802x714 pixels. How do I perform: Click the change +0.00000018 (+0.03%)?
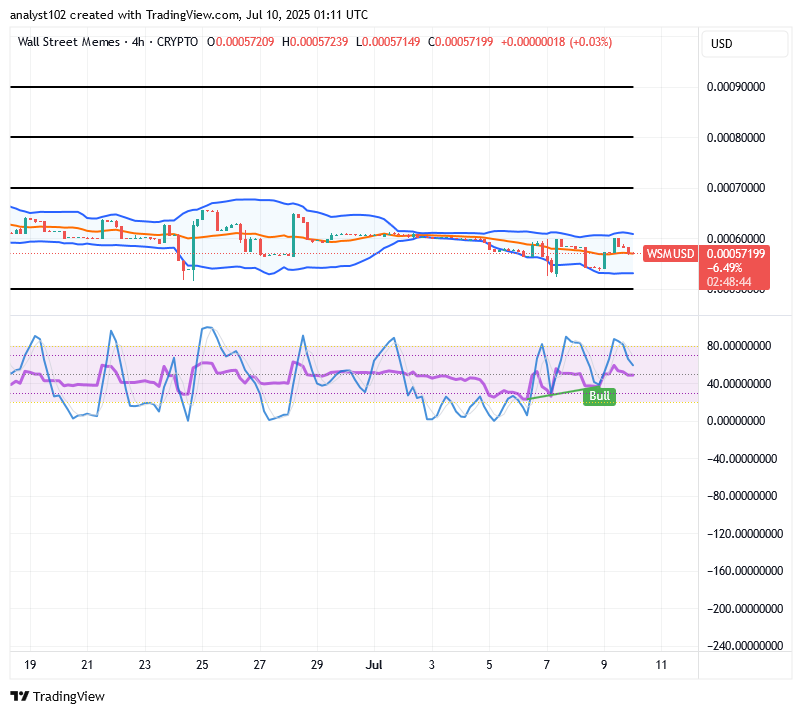556,42
